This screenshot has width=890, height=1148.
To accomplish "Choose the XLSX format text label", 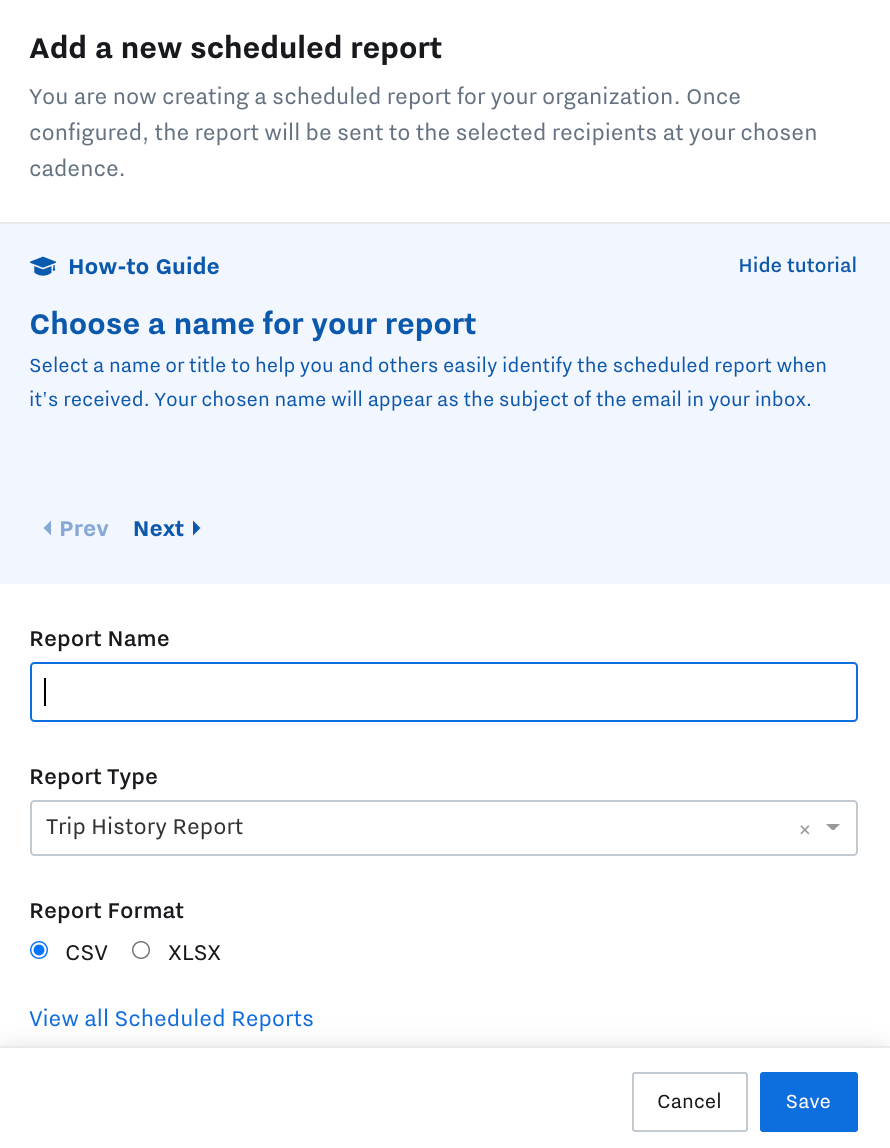I will tap(194, 953).
